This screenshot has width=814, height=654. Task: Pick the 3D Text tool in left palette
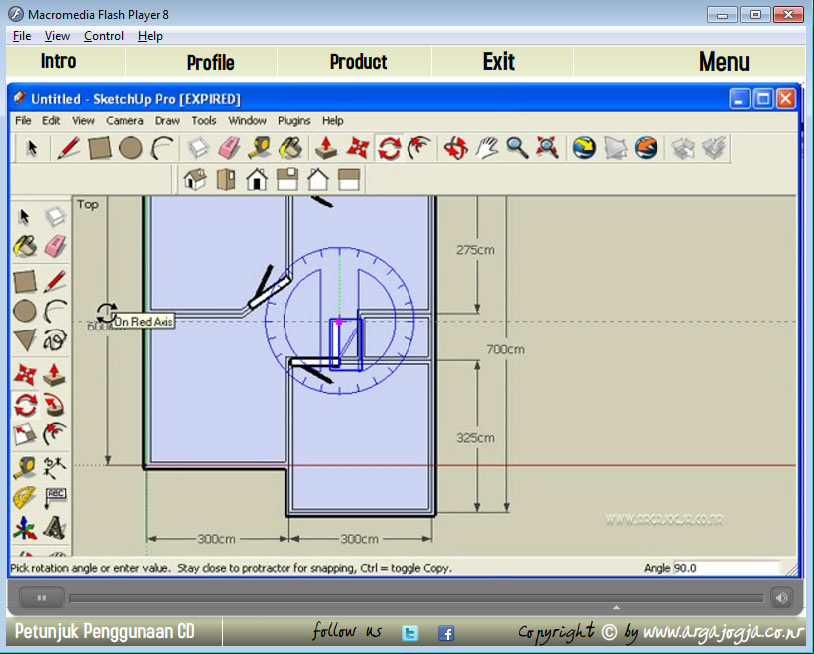click(55, 528)
